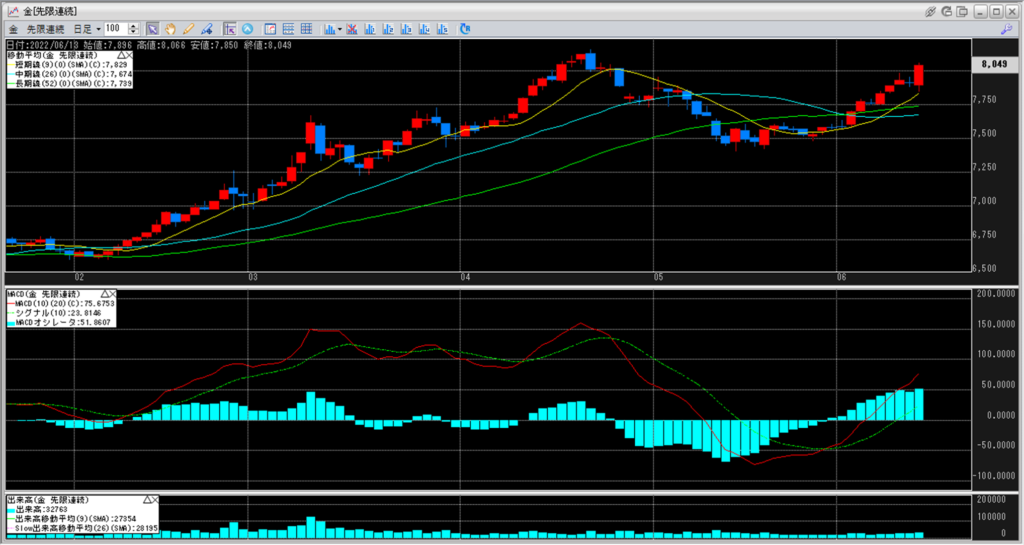1024x545 pixels.
Task: Select the arrow pointer tool
Action: point(152,29)
